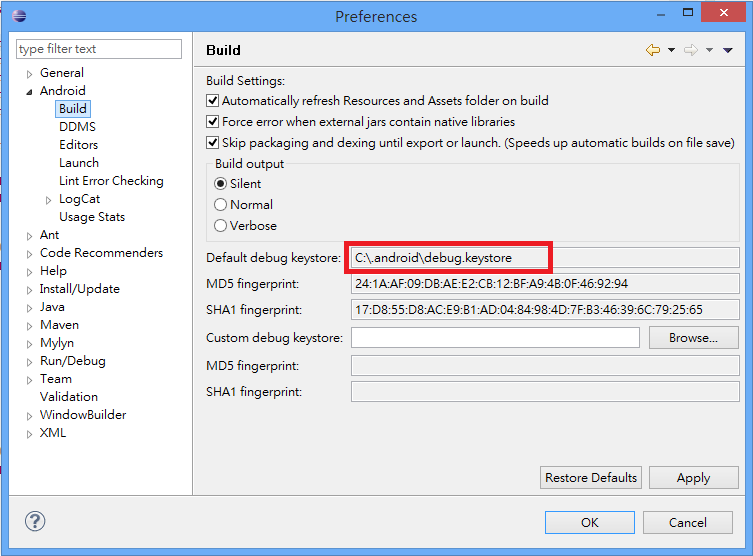This screenshot has width=753, height=556.
Task: Expand the Mylyn tree node
Action: point(29,344)
